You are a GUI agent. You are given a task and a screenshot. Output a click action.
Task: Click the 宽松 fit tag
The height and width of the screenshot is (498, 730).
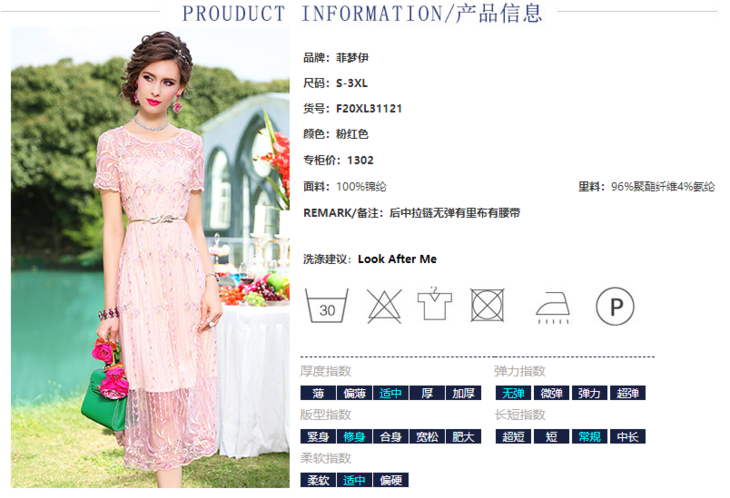[427, 437]
